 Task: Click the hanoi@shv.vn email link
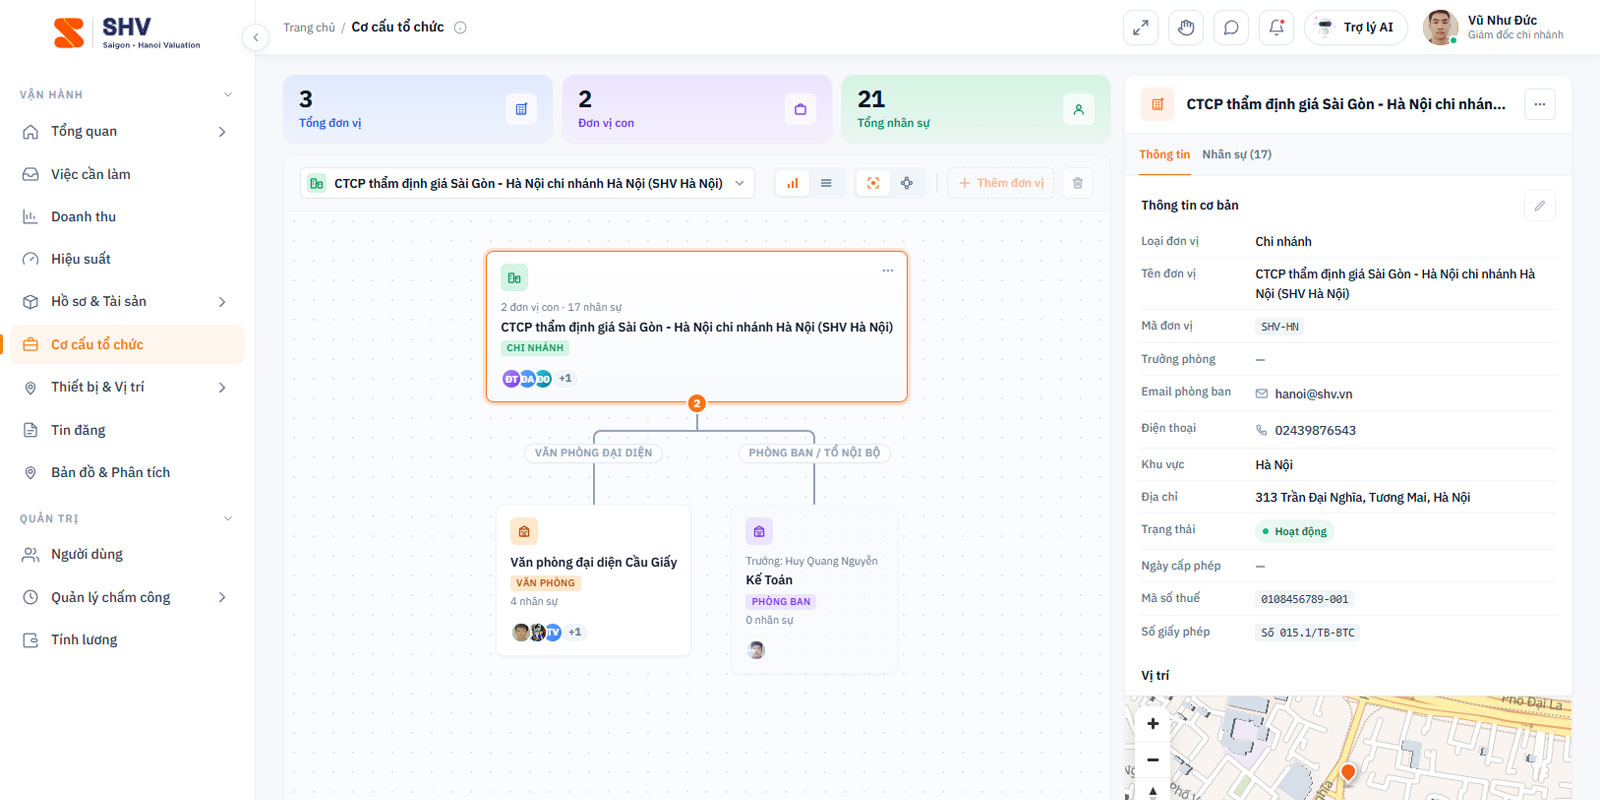(x=1313, y=394)
